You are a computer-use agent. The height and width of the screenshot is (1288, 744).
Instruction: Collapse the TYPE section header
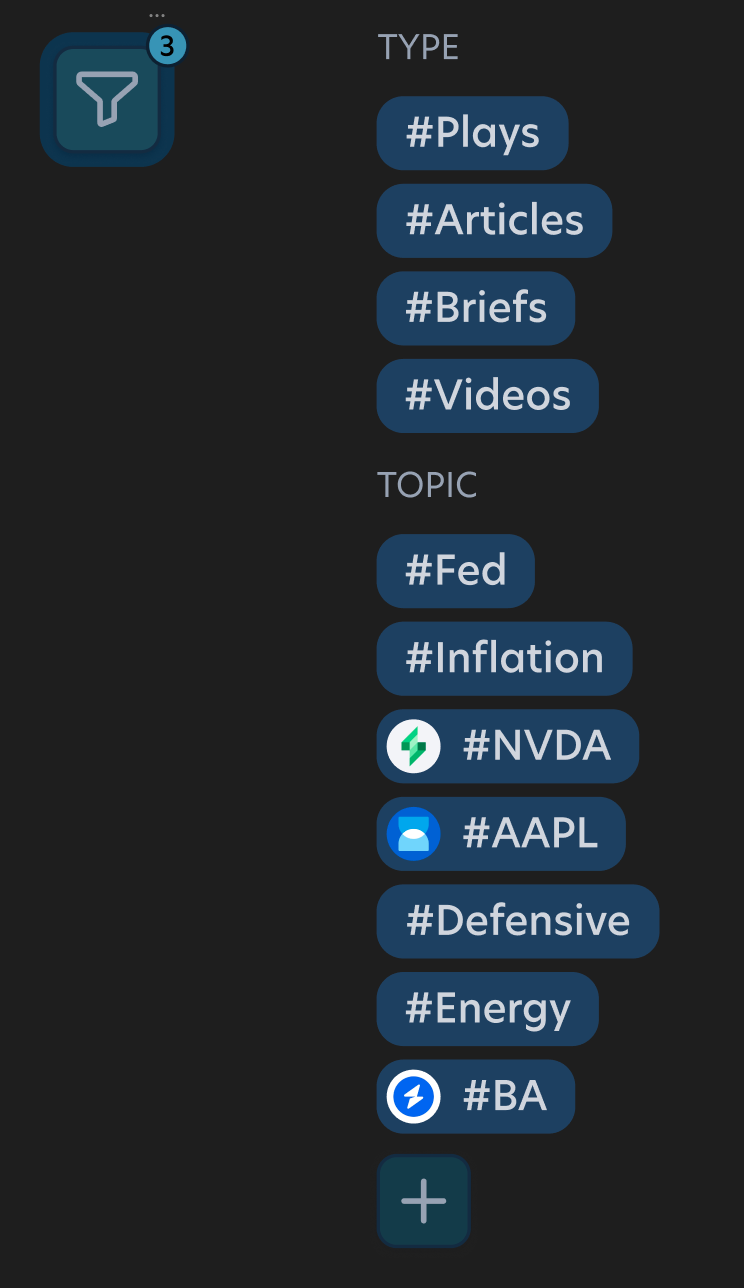[418, 46]
